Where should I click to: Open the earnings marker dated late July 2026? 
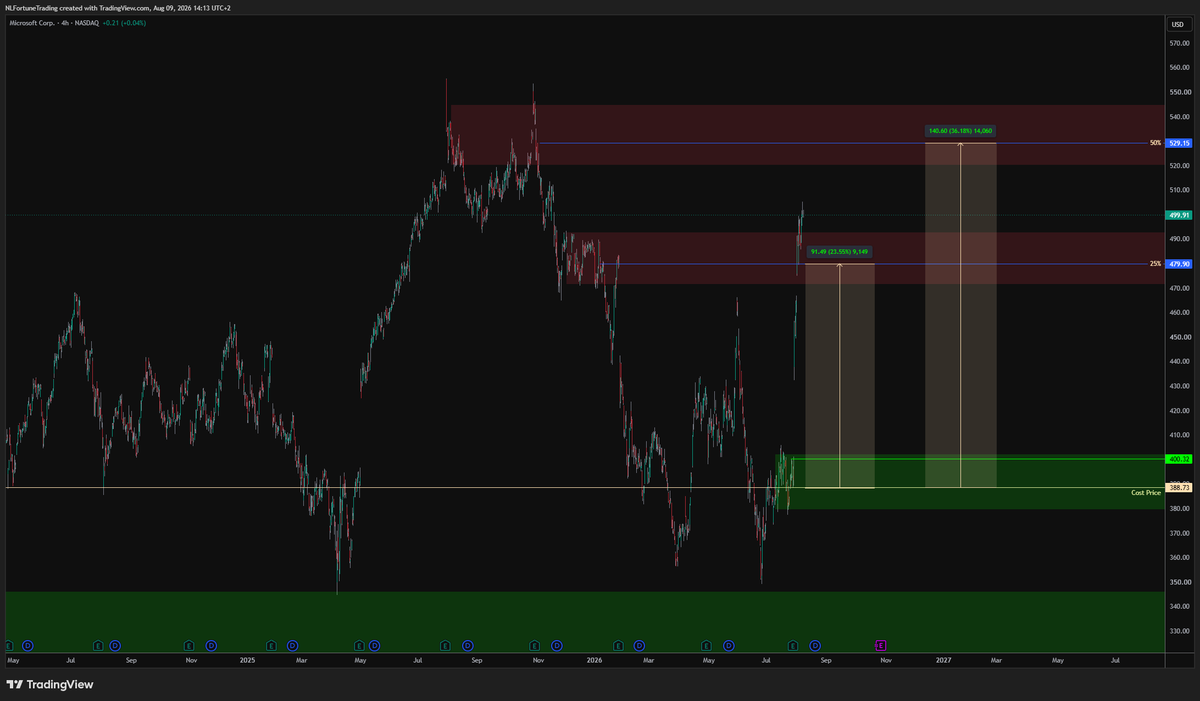(794, 646)
